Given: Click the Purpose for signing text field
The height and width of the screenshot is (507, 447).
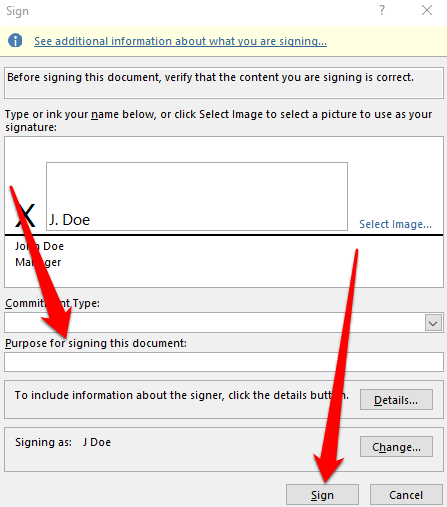Looking at the screenshot, I should (224, 362).
